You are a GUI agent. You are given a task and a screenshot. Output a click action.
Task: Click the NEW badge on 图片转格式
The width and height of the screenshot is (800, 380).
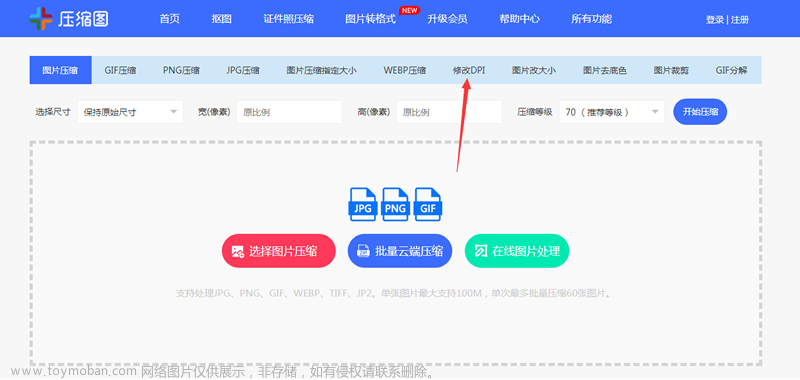click(409, 10)
